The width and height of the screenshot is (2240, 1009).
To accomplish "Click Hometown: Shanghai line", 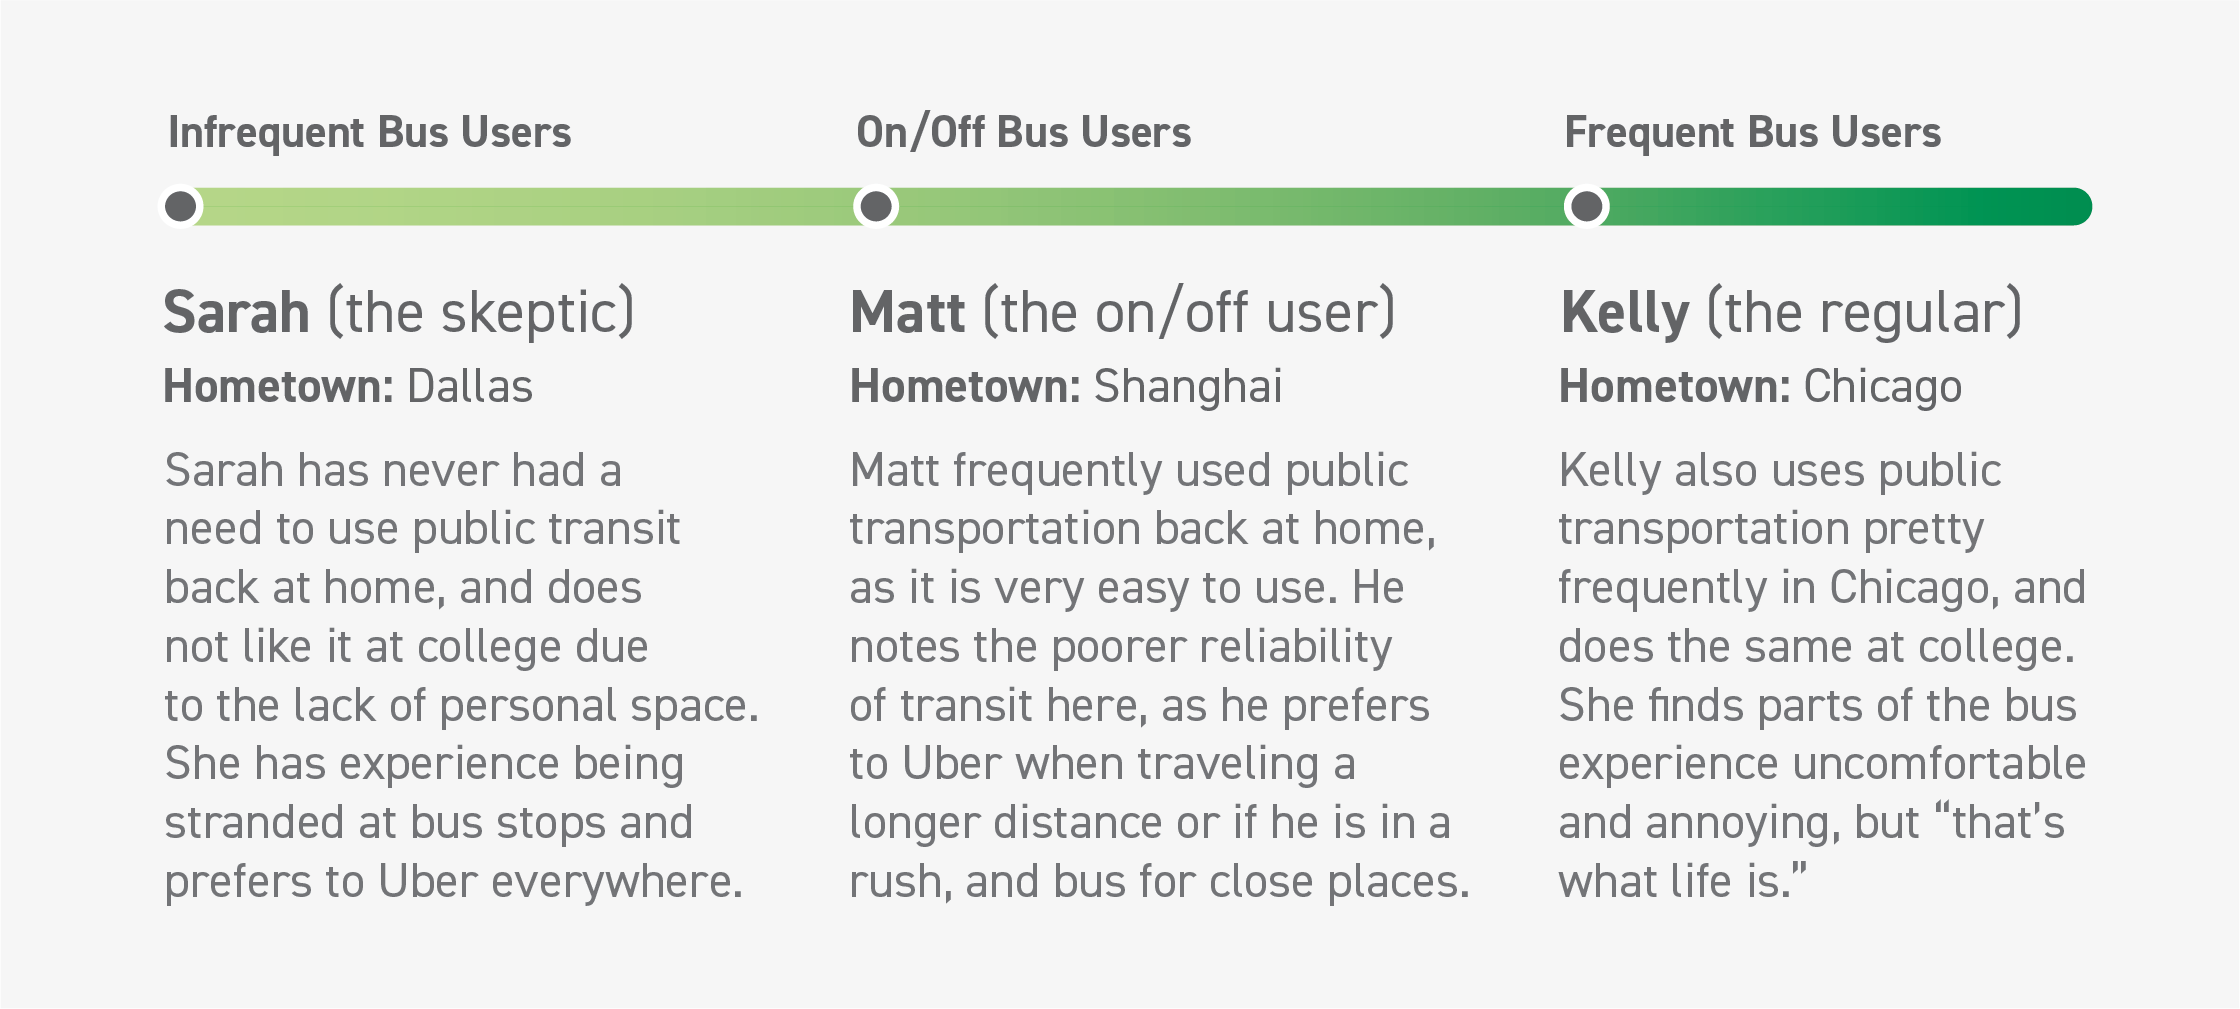I will click(x=1066, y=387).
